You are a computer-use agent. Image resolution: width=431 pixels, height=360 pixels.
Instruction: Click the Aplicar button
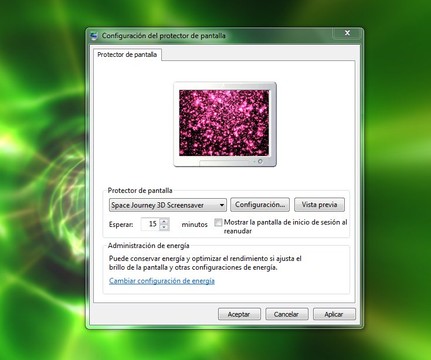334,314
